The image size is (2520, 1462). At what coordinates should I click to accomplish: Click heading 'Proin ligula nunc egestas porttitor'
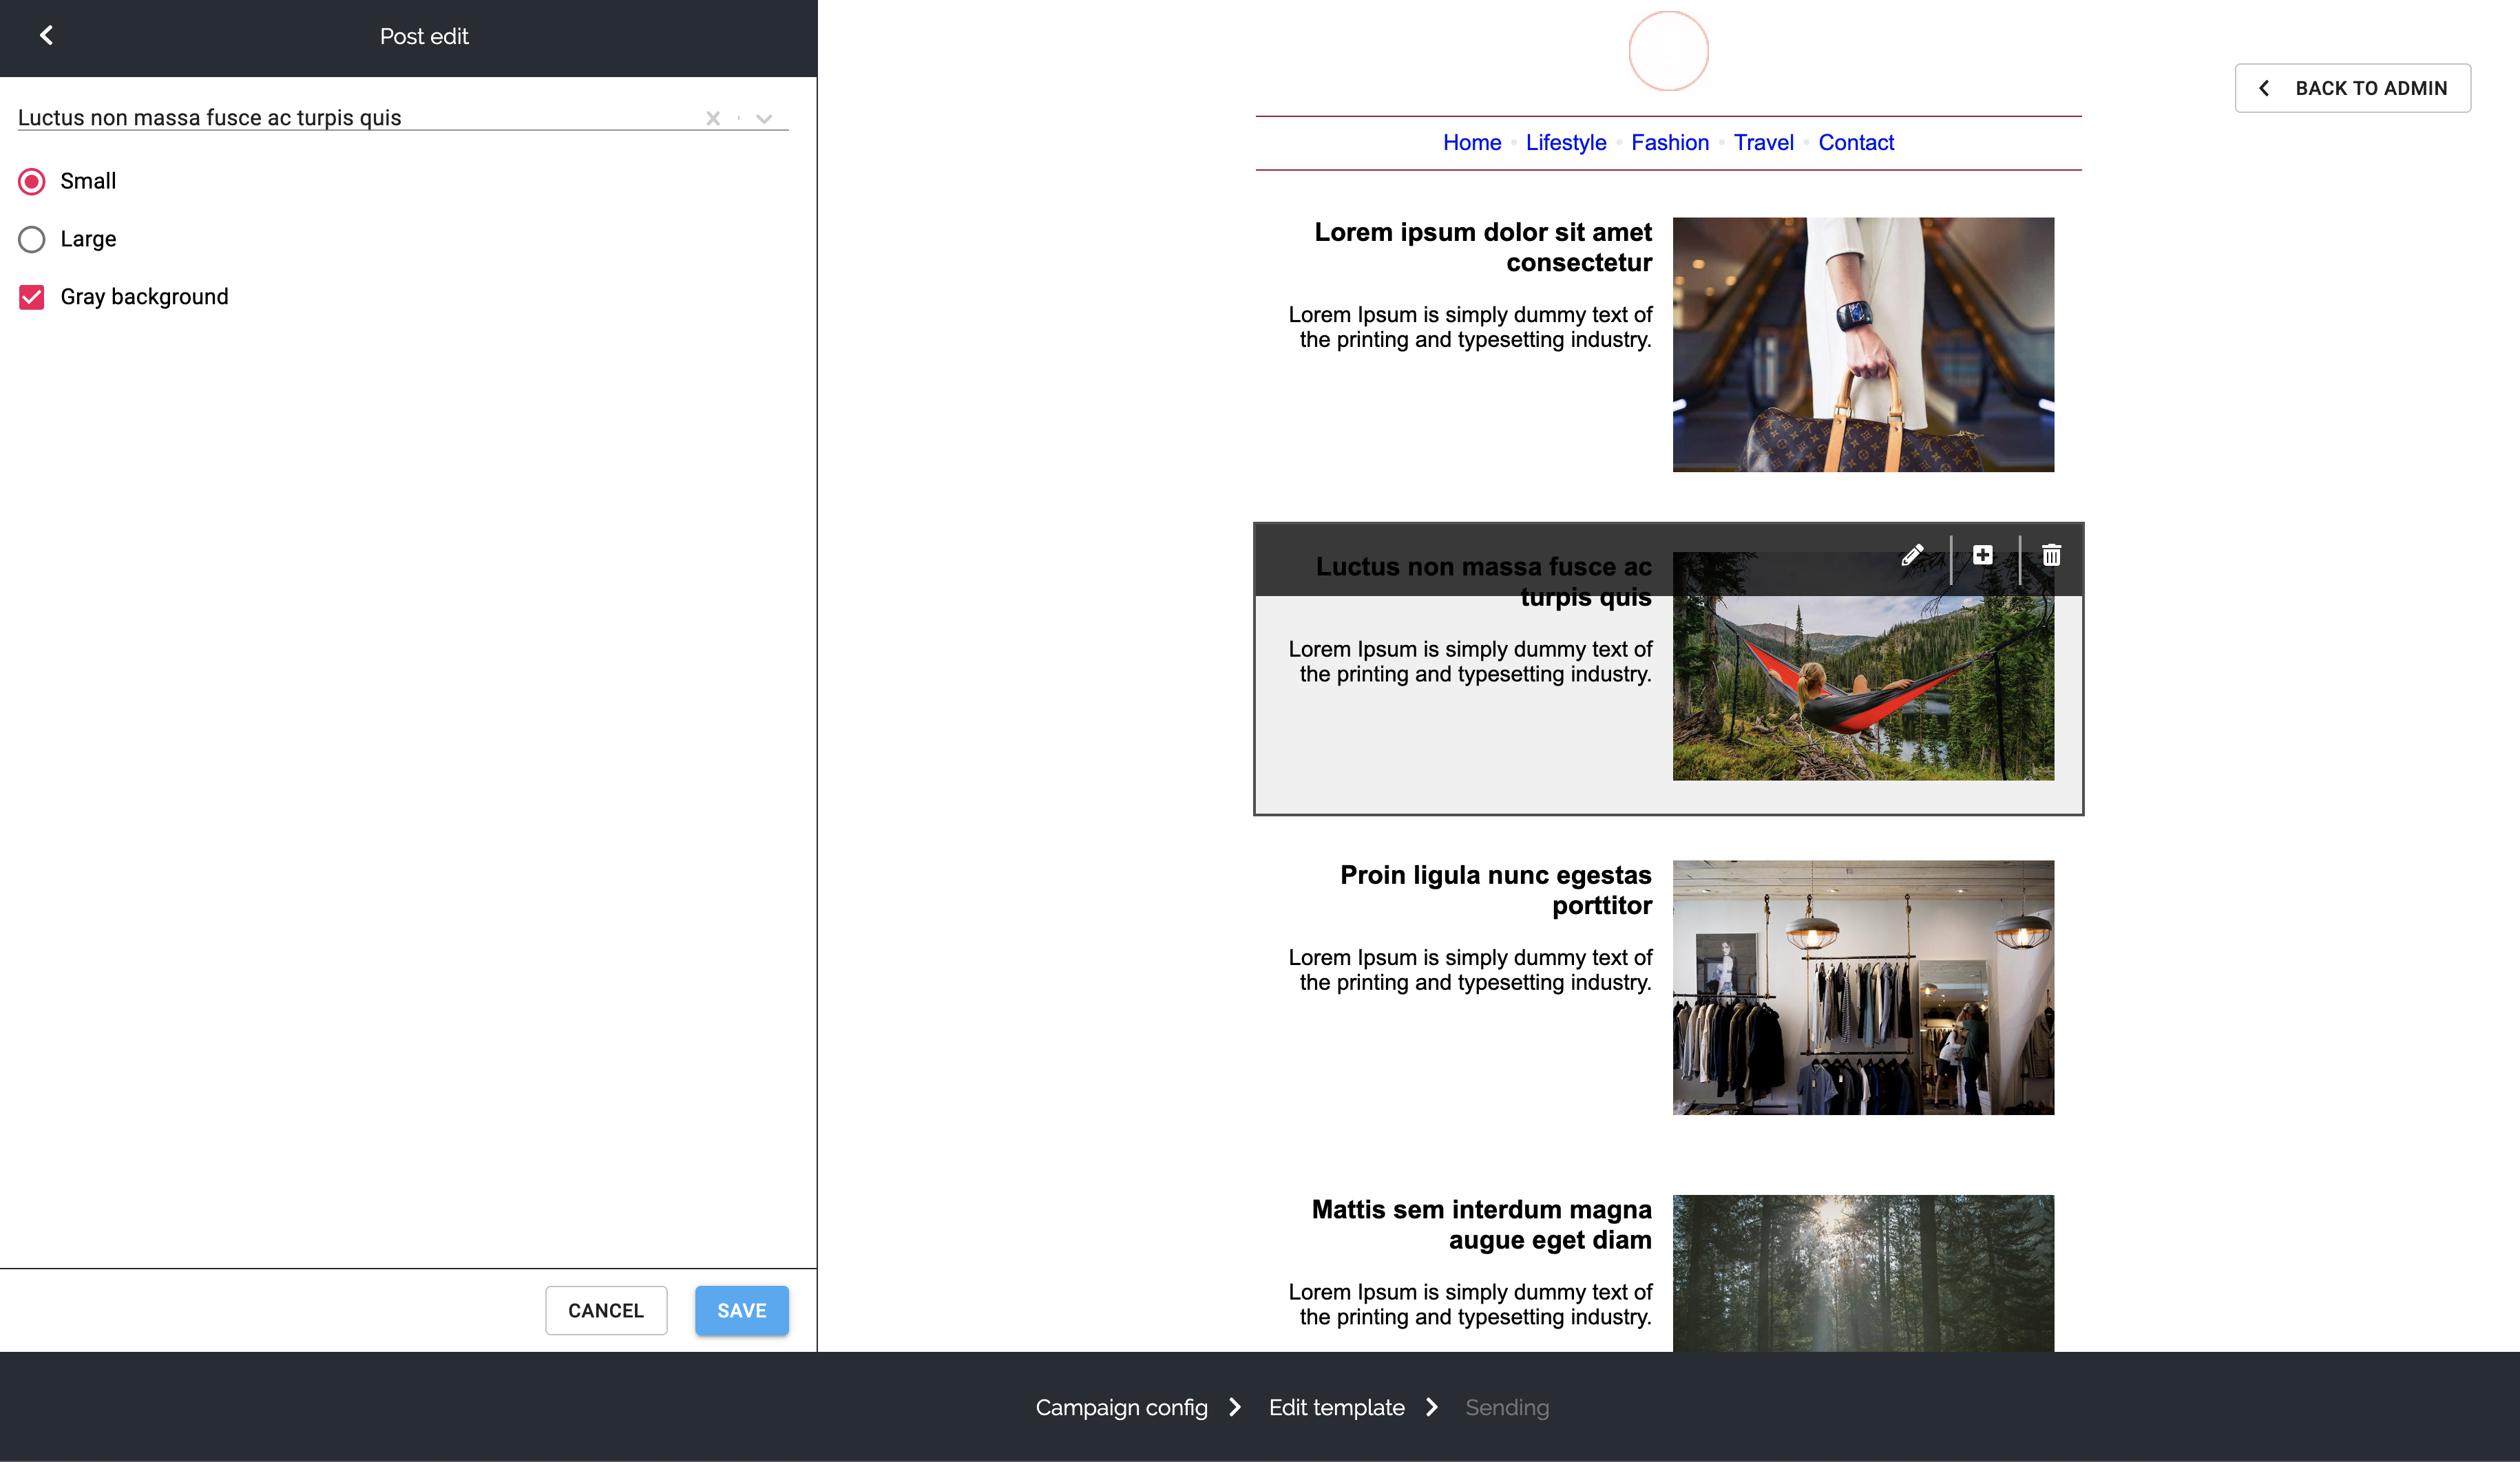point(1495,890)
